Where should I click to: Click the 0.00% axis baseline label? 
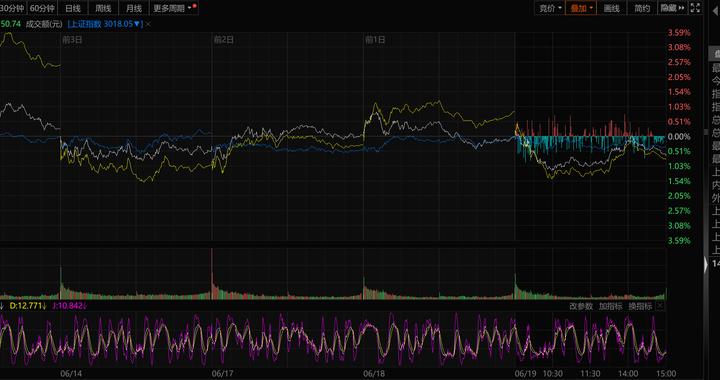click(680, 136)
